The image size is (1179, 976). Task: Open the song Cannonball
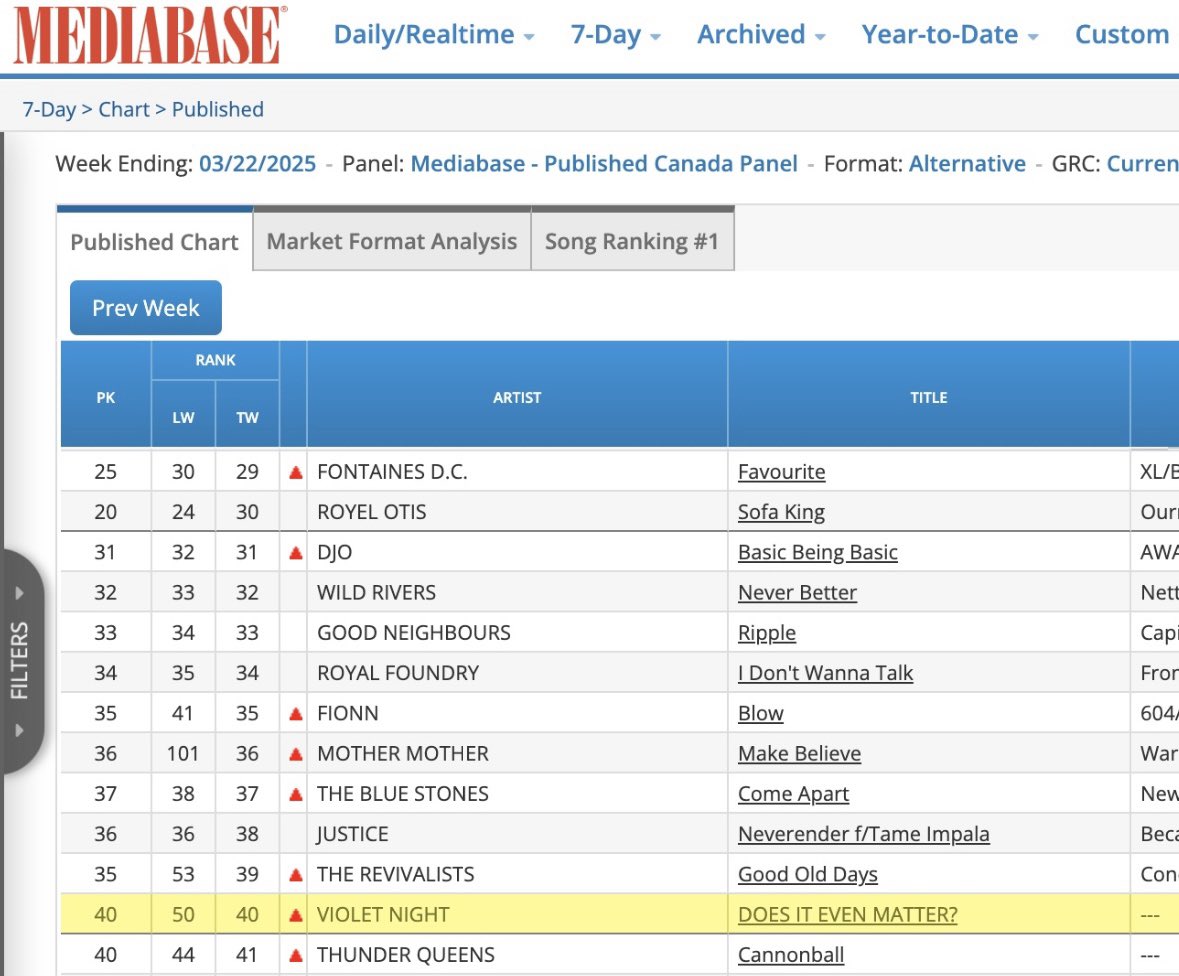tap(790, 955)
